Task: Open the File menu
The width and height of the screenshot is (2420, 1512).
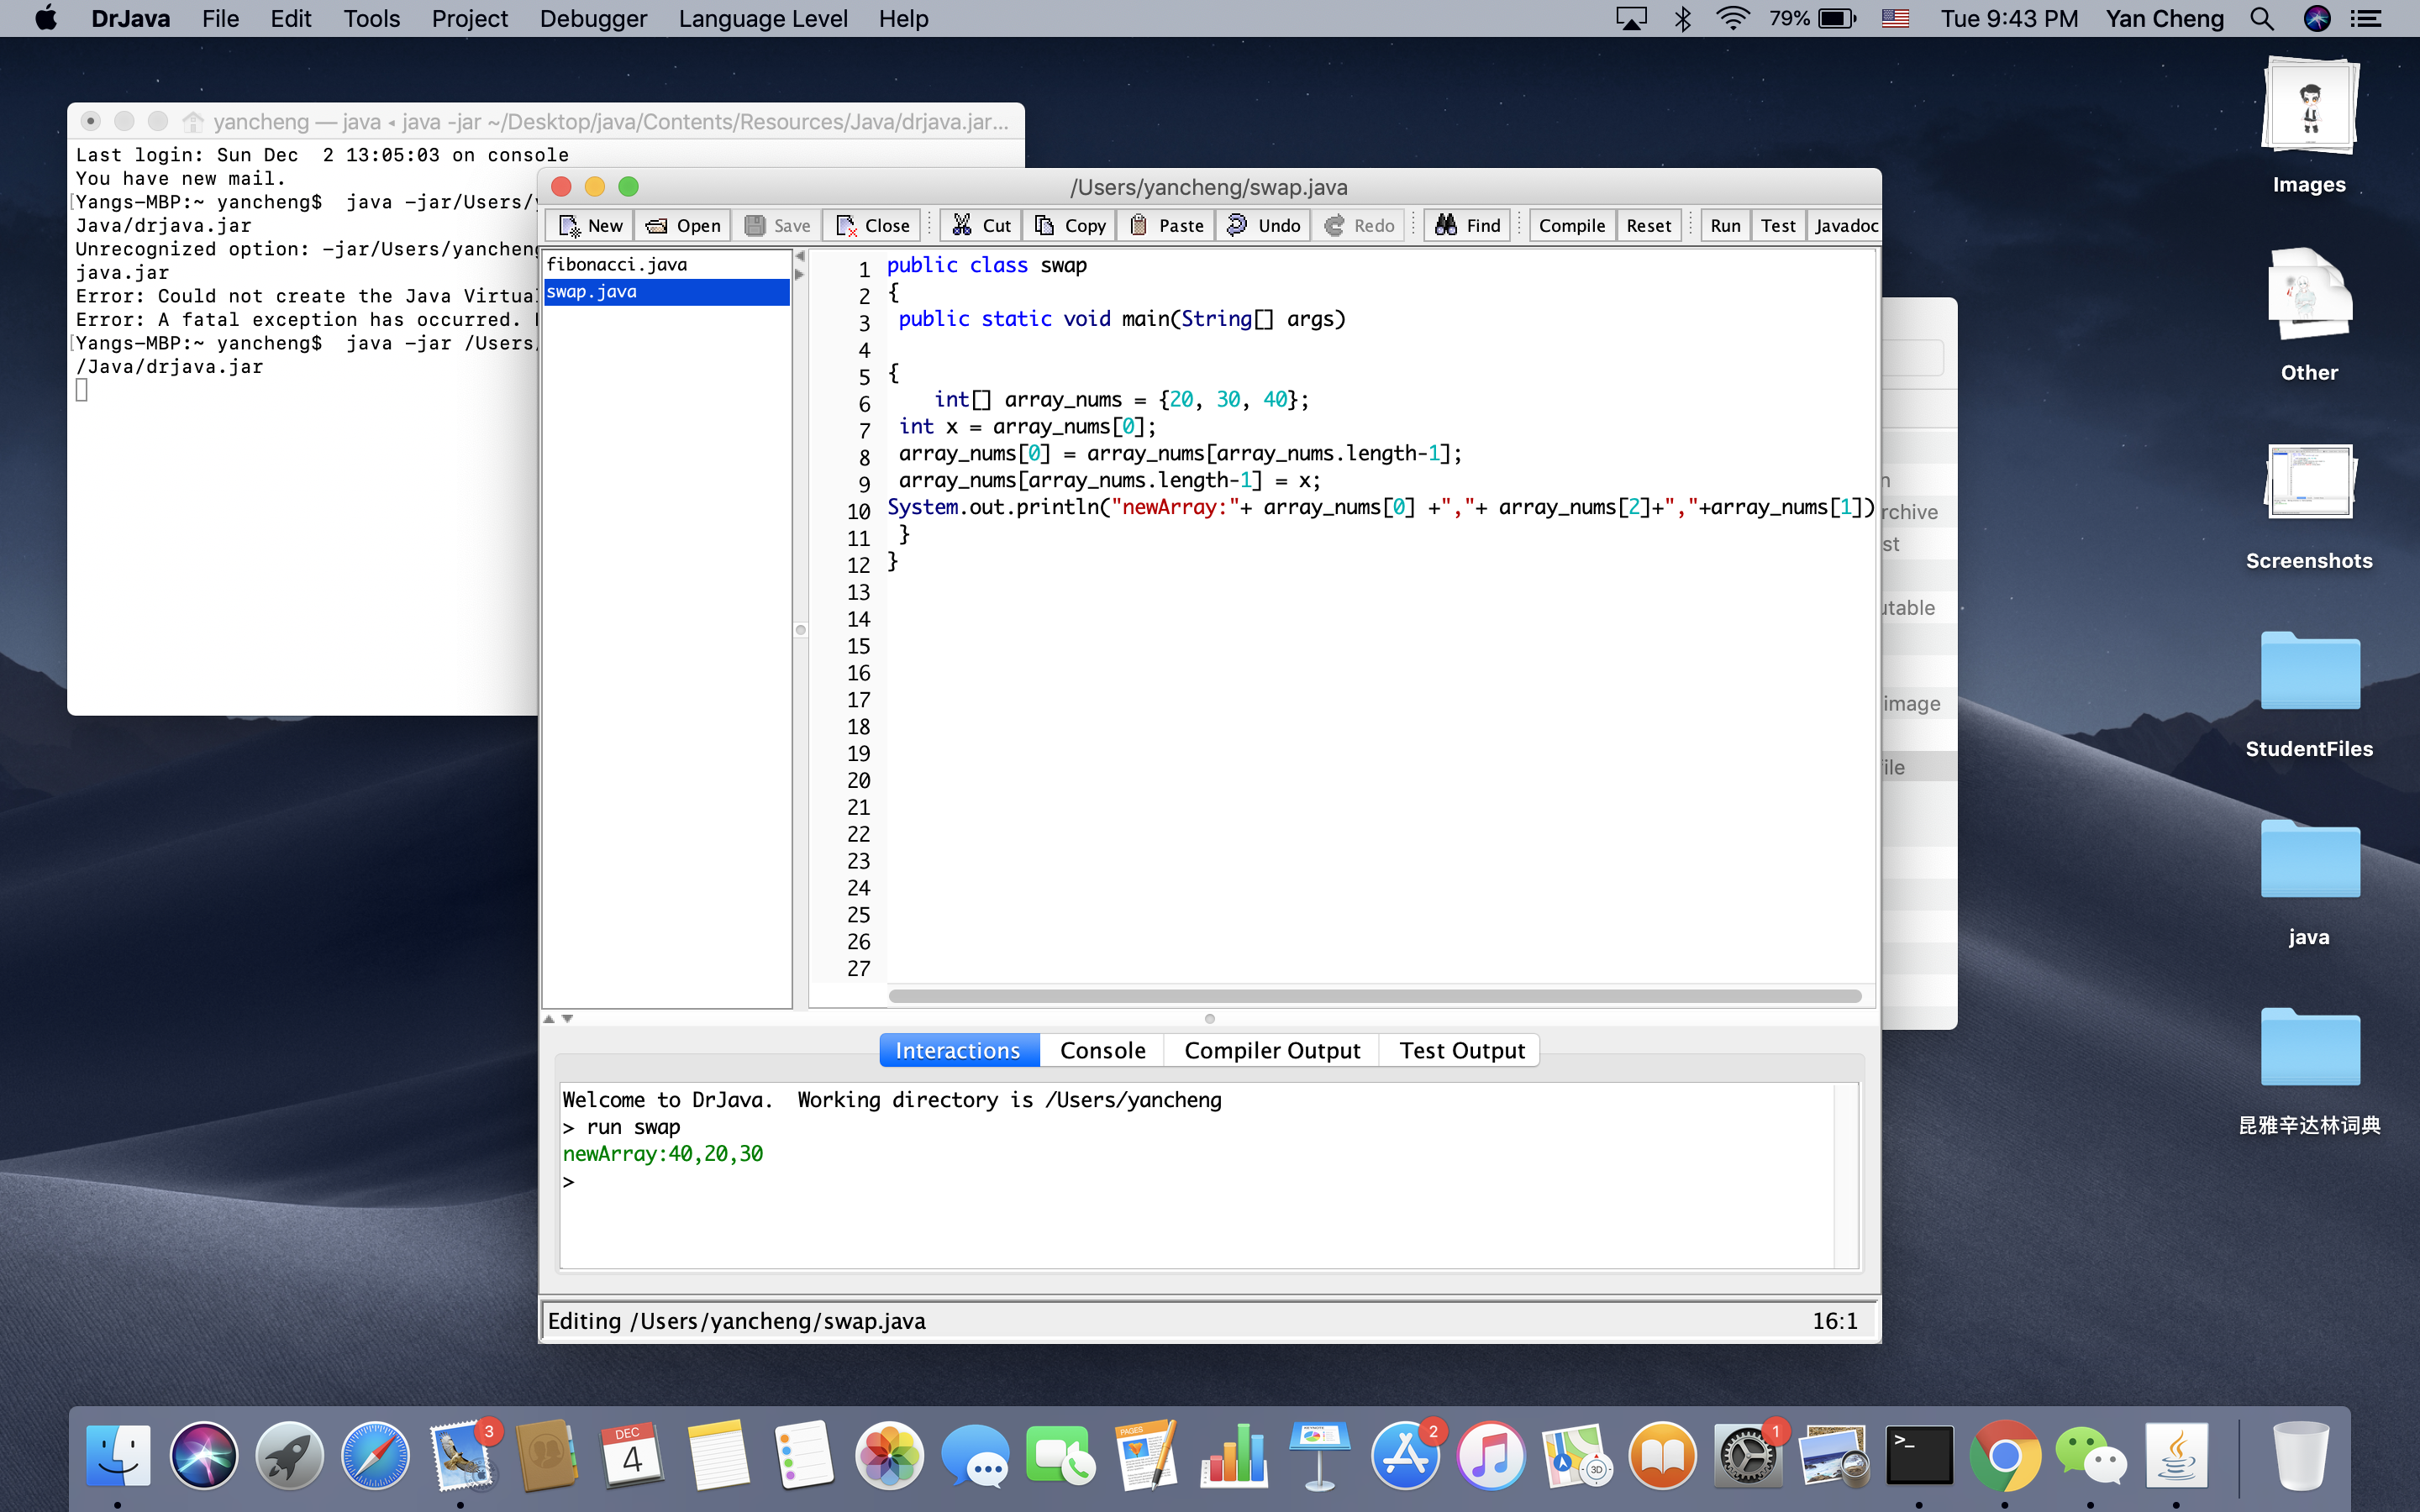Action: [x=220, y=18]
